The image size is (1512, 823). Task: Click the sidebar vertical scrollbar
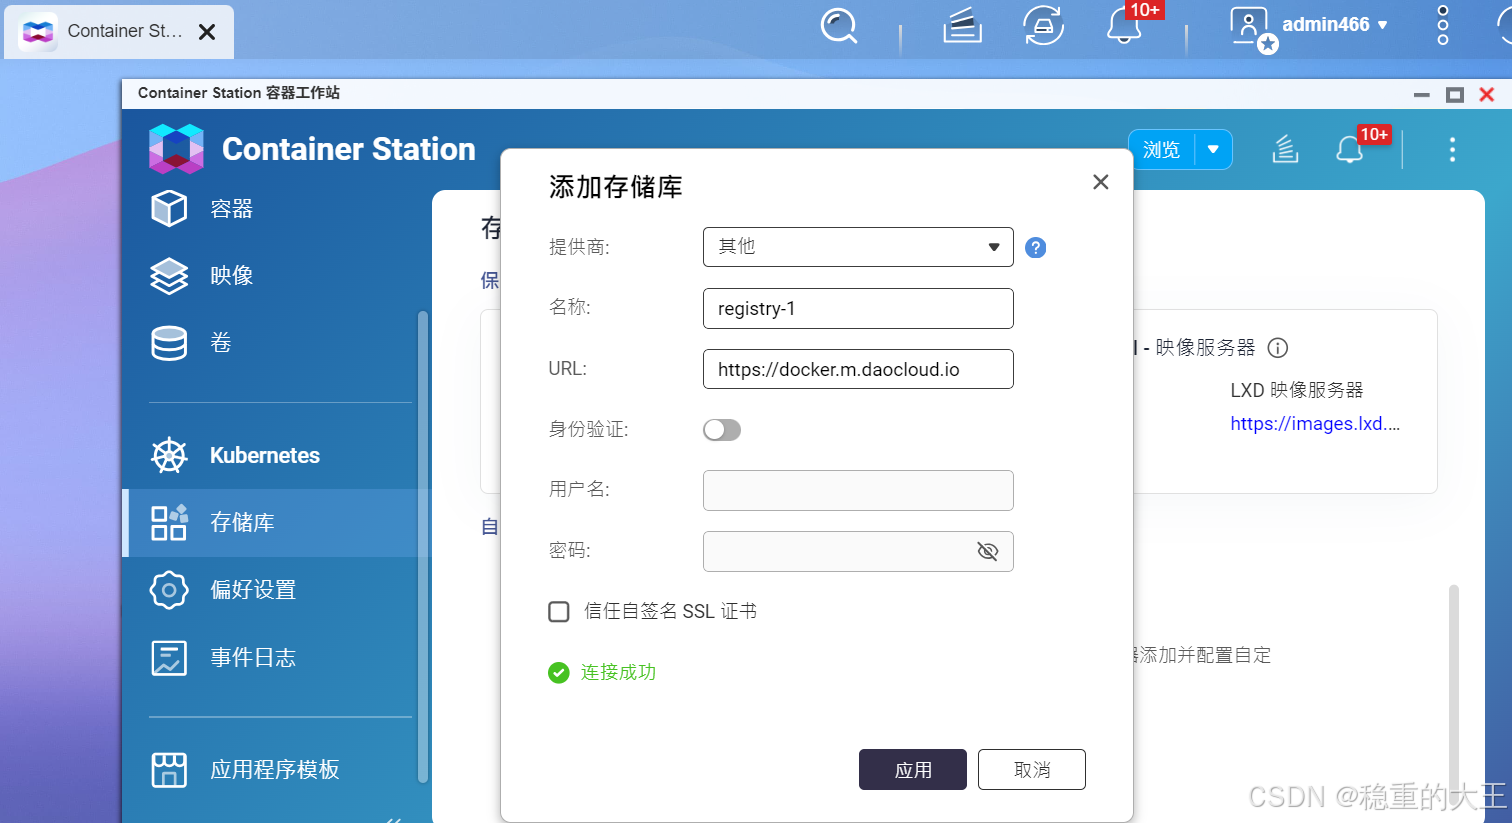coord(423,545)
